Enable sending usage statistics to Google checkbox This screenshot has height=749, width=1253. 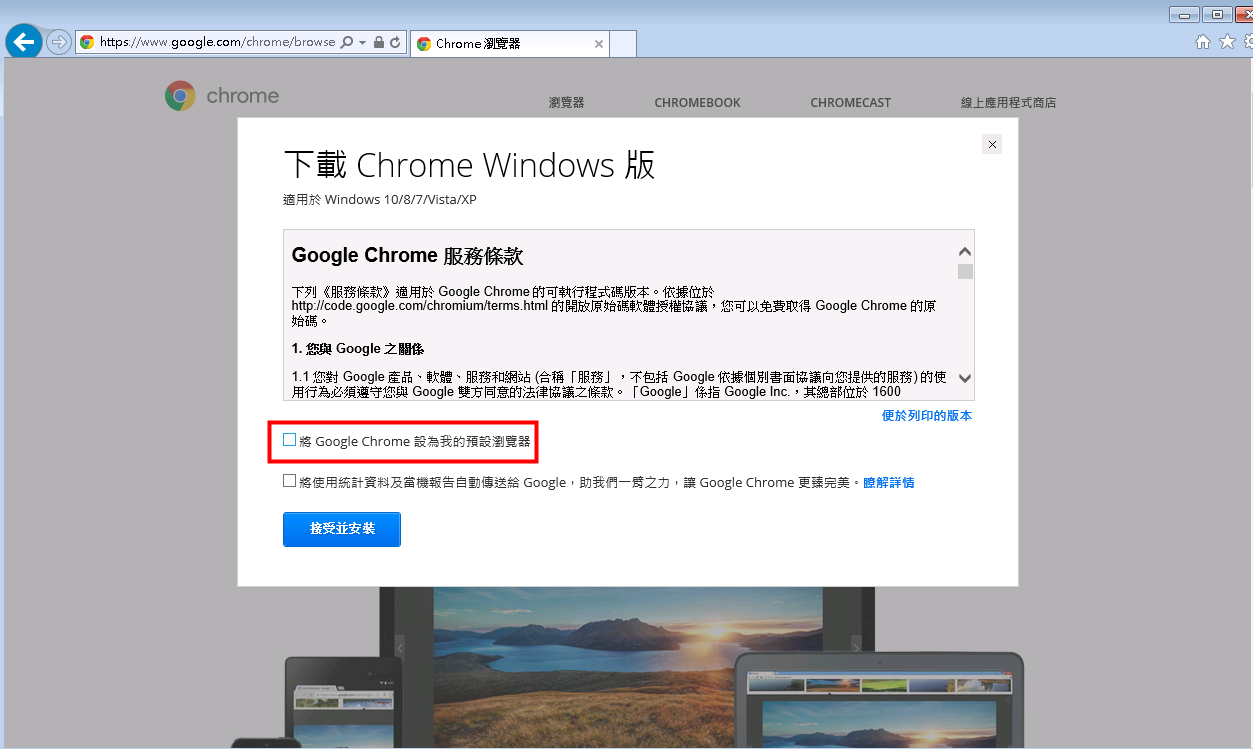pos(290,481)
